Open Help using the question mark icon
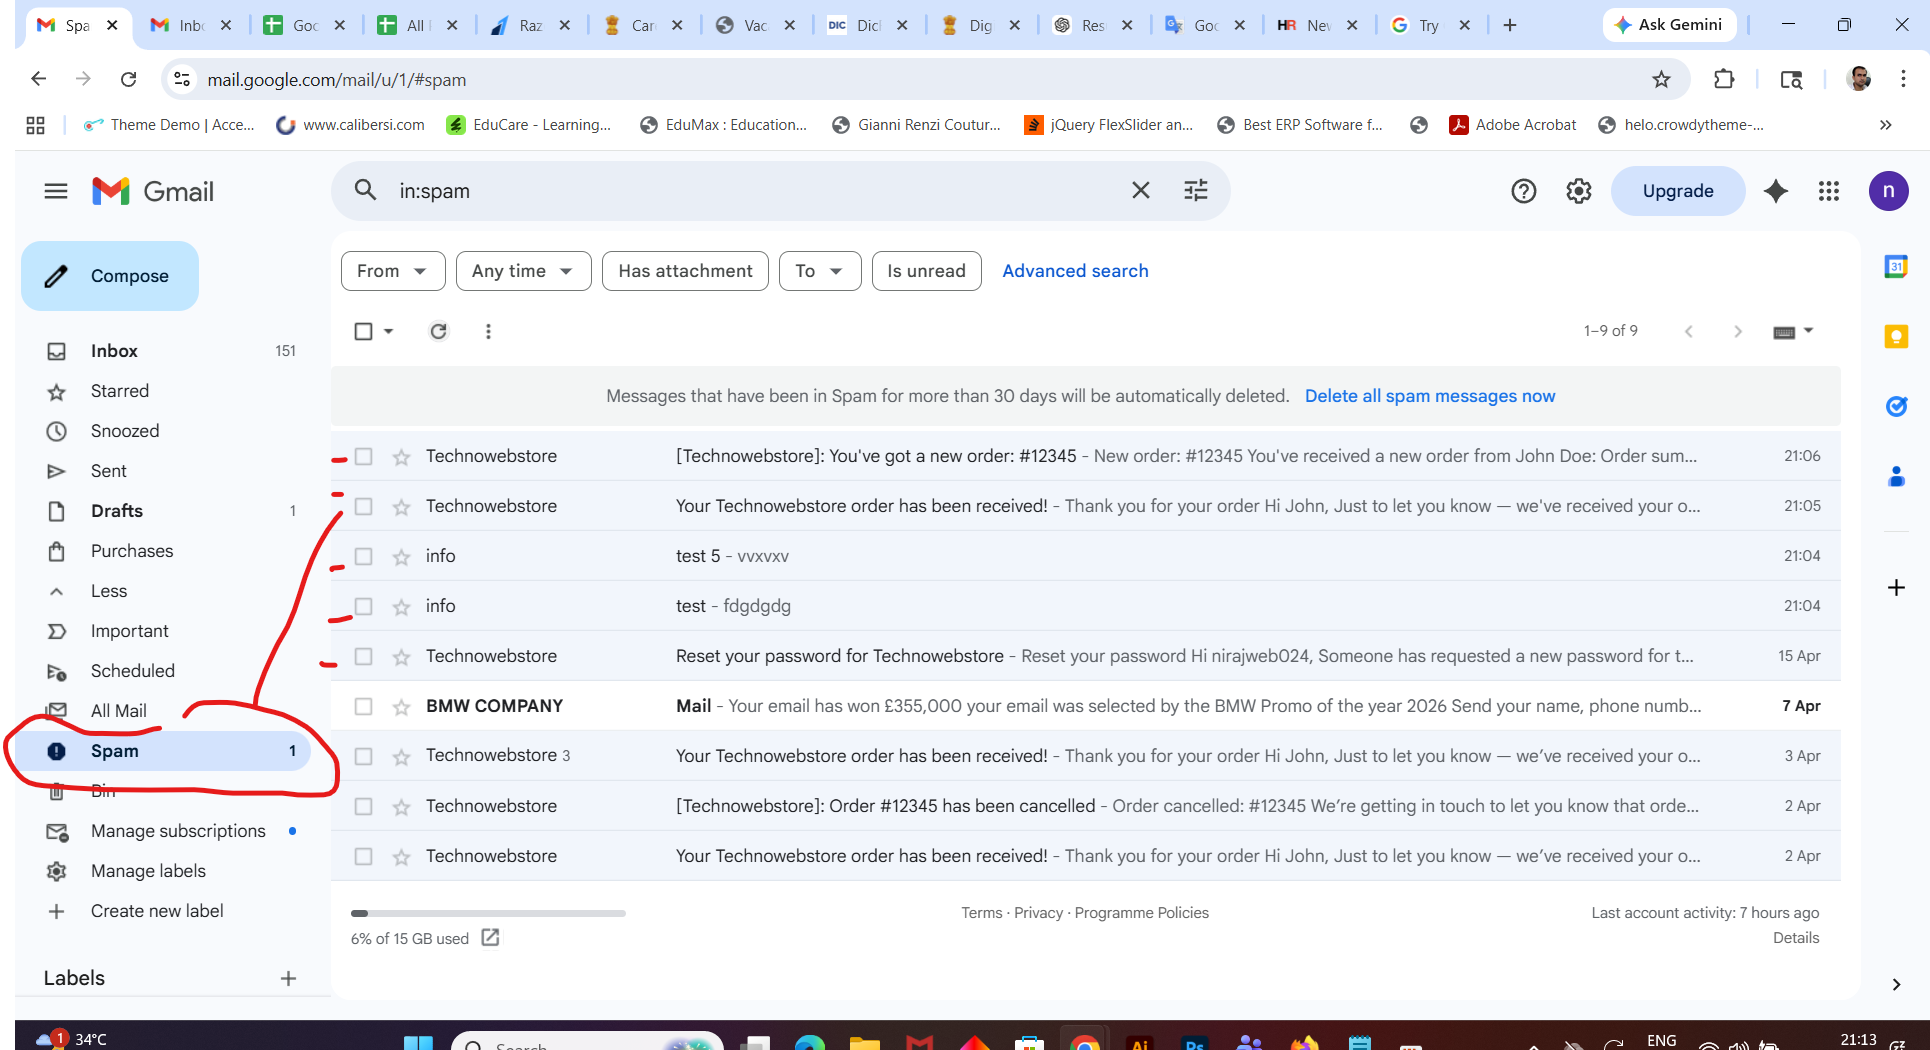 (1523, 190)
